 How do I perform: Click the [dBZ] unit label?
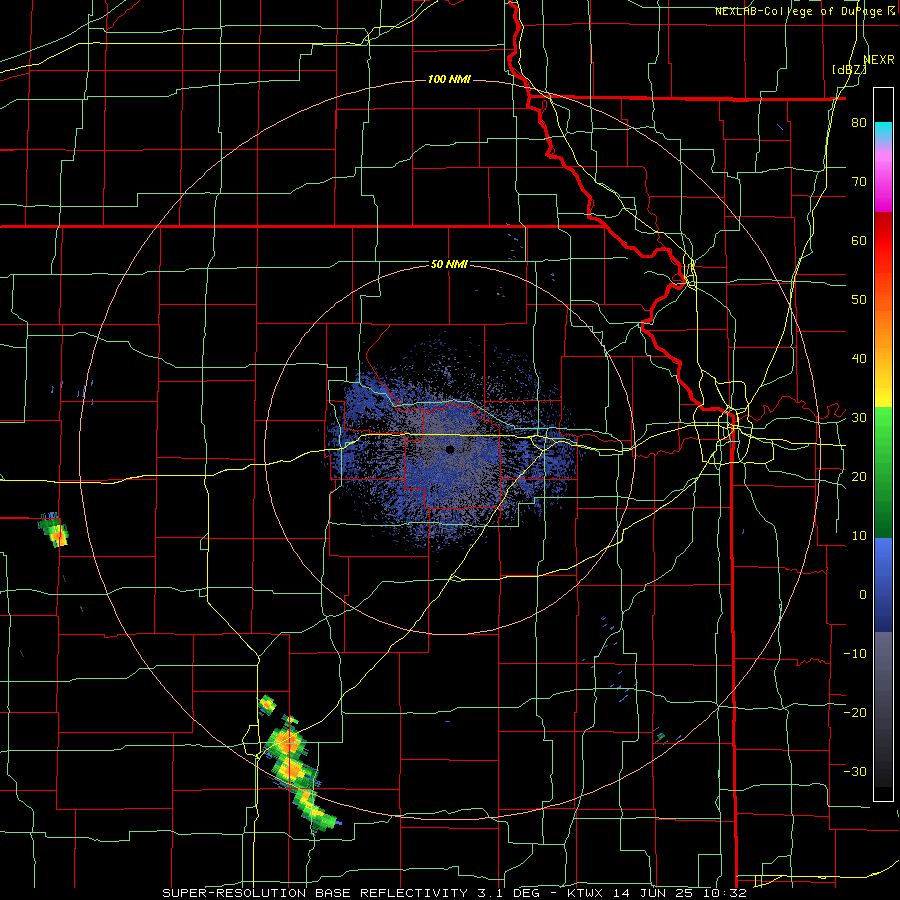(x=849, y=69)
